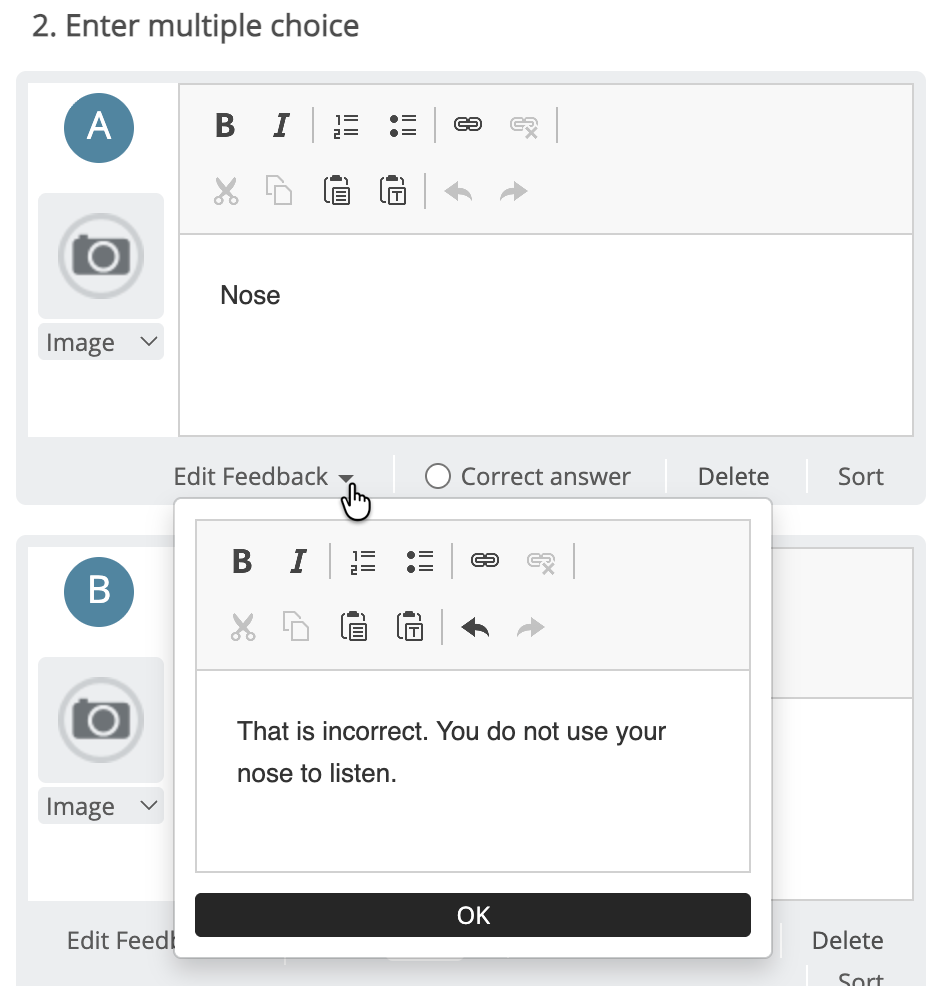Open Image dropdown for answer B

pos(101,807)
